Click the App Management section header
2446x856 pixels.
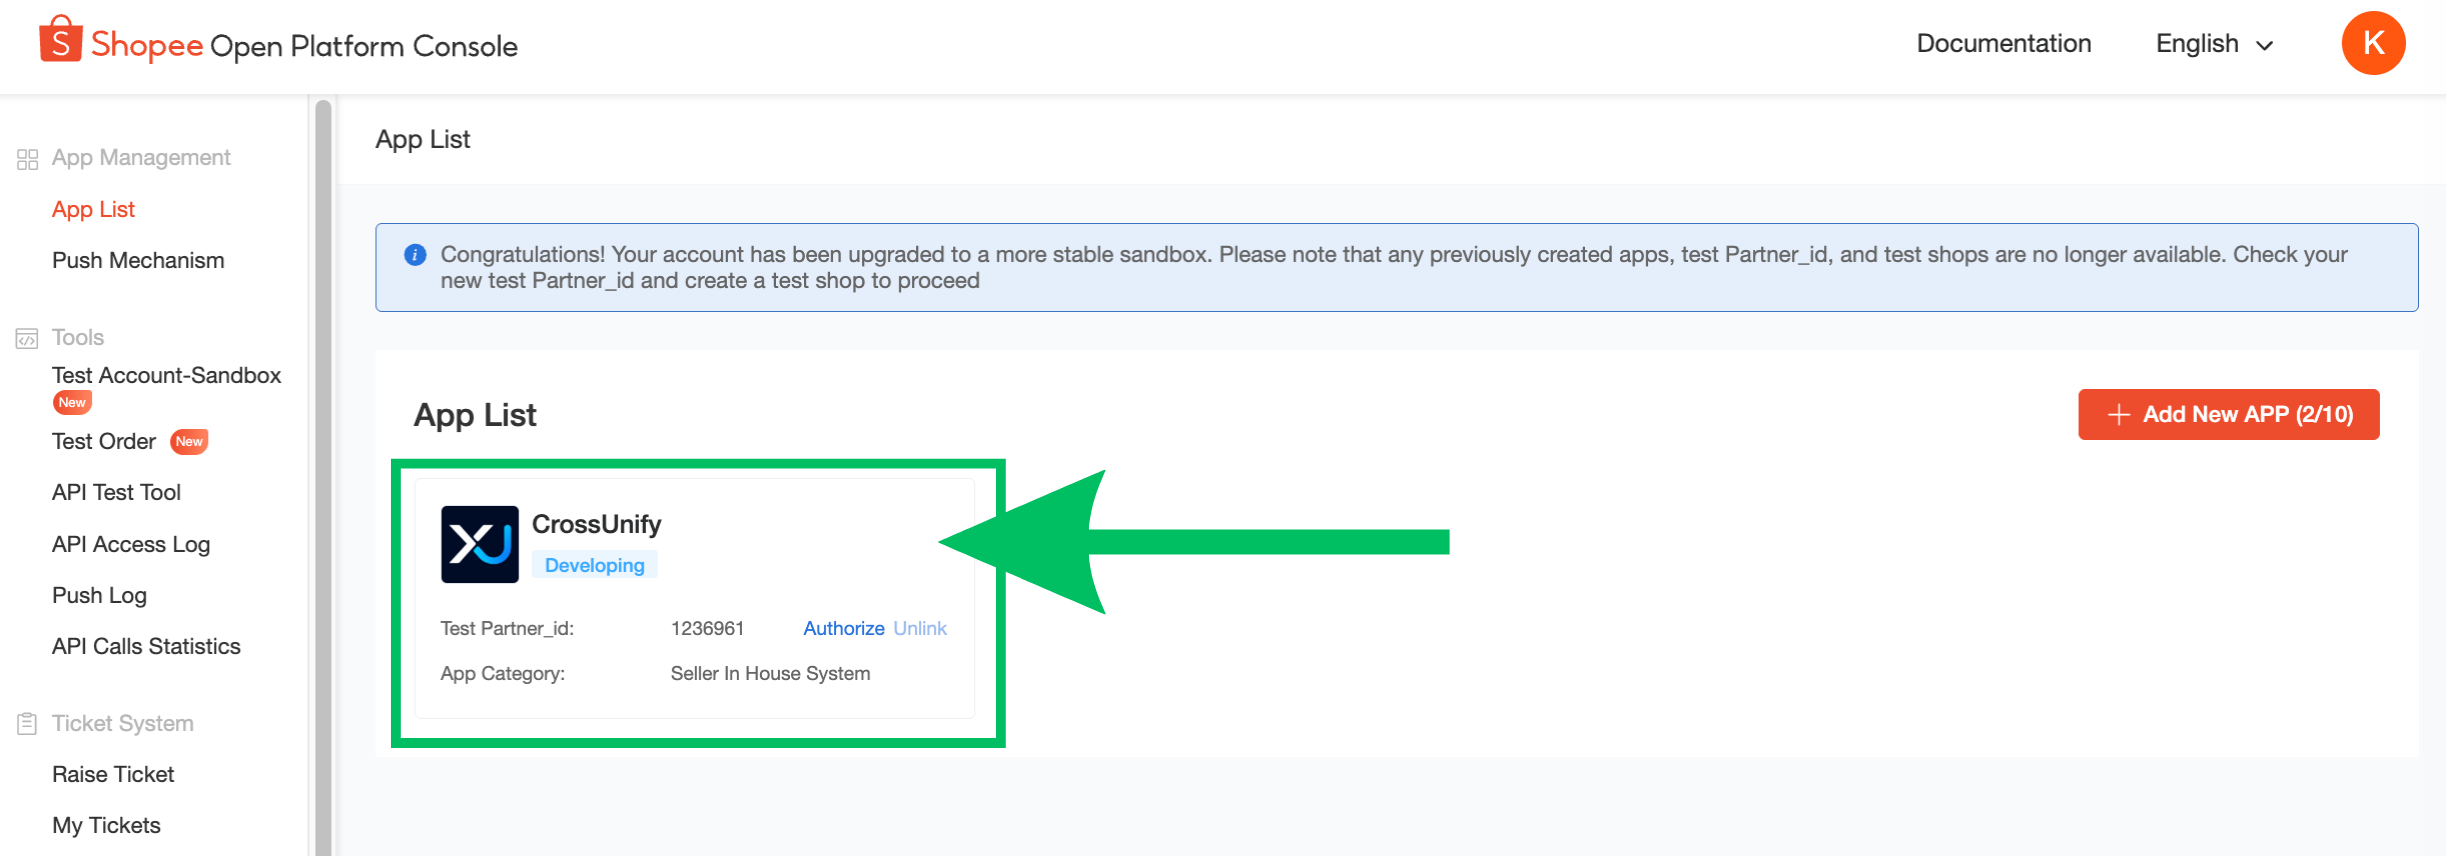pos(141,158)
